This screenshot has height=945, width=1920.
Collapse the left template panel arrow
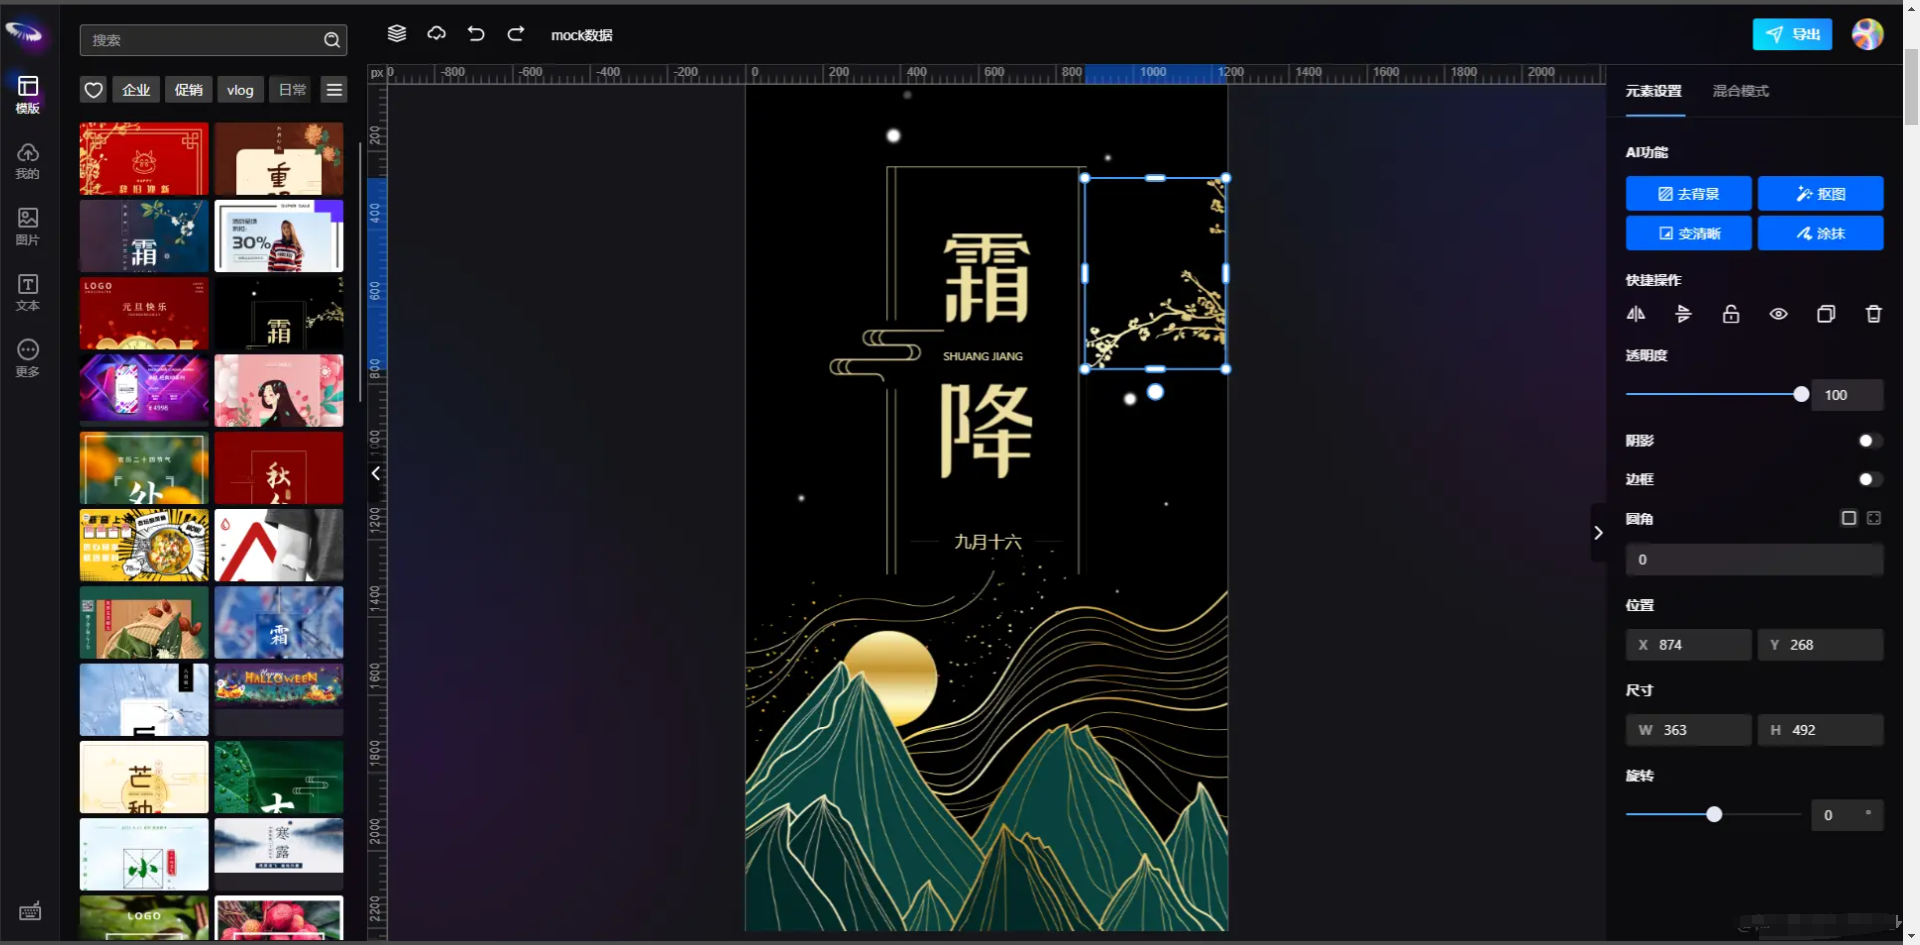click(x=376, y=474)
